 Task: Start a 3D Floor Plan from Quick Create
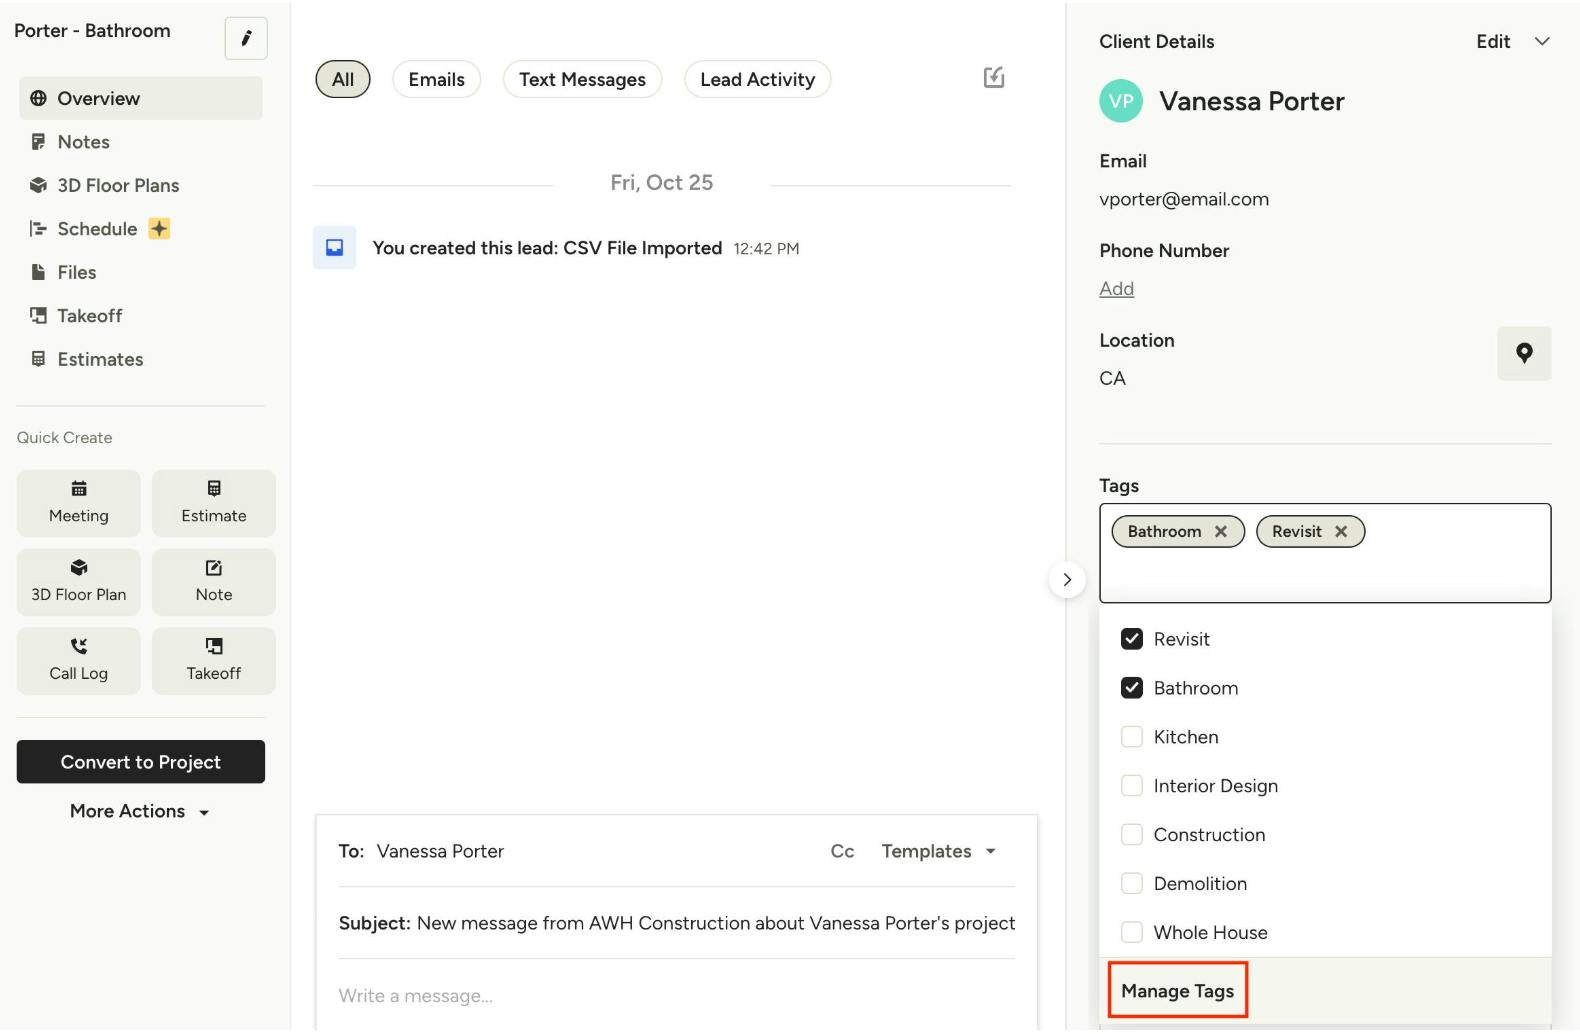79,582
